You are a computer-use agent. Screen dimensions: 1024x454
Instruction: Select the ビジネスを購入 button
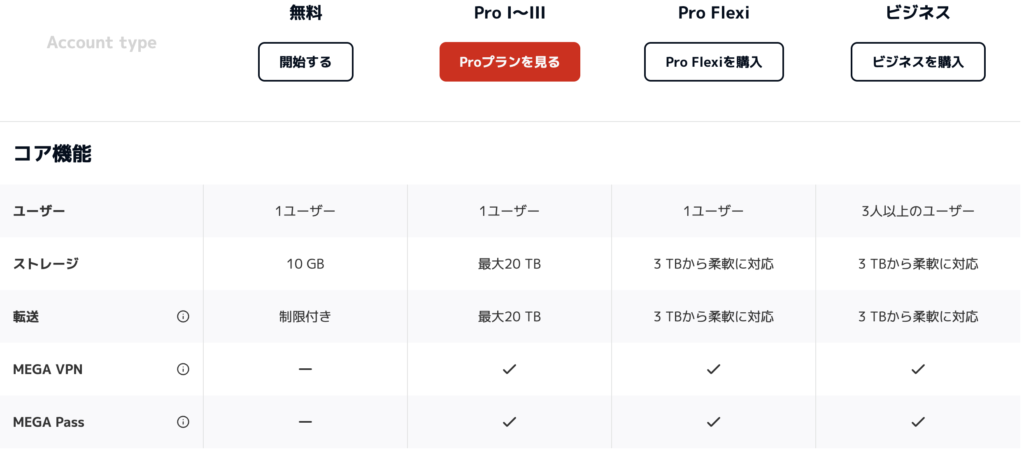pyautogui.click(x=918, y=62)
